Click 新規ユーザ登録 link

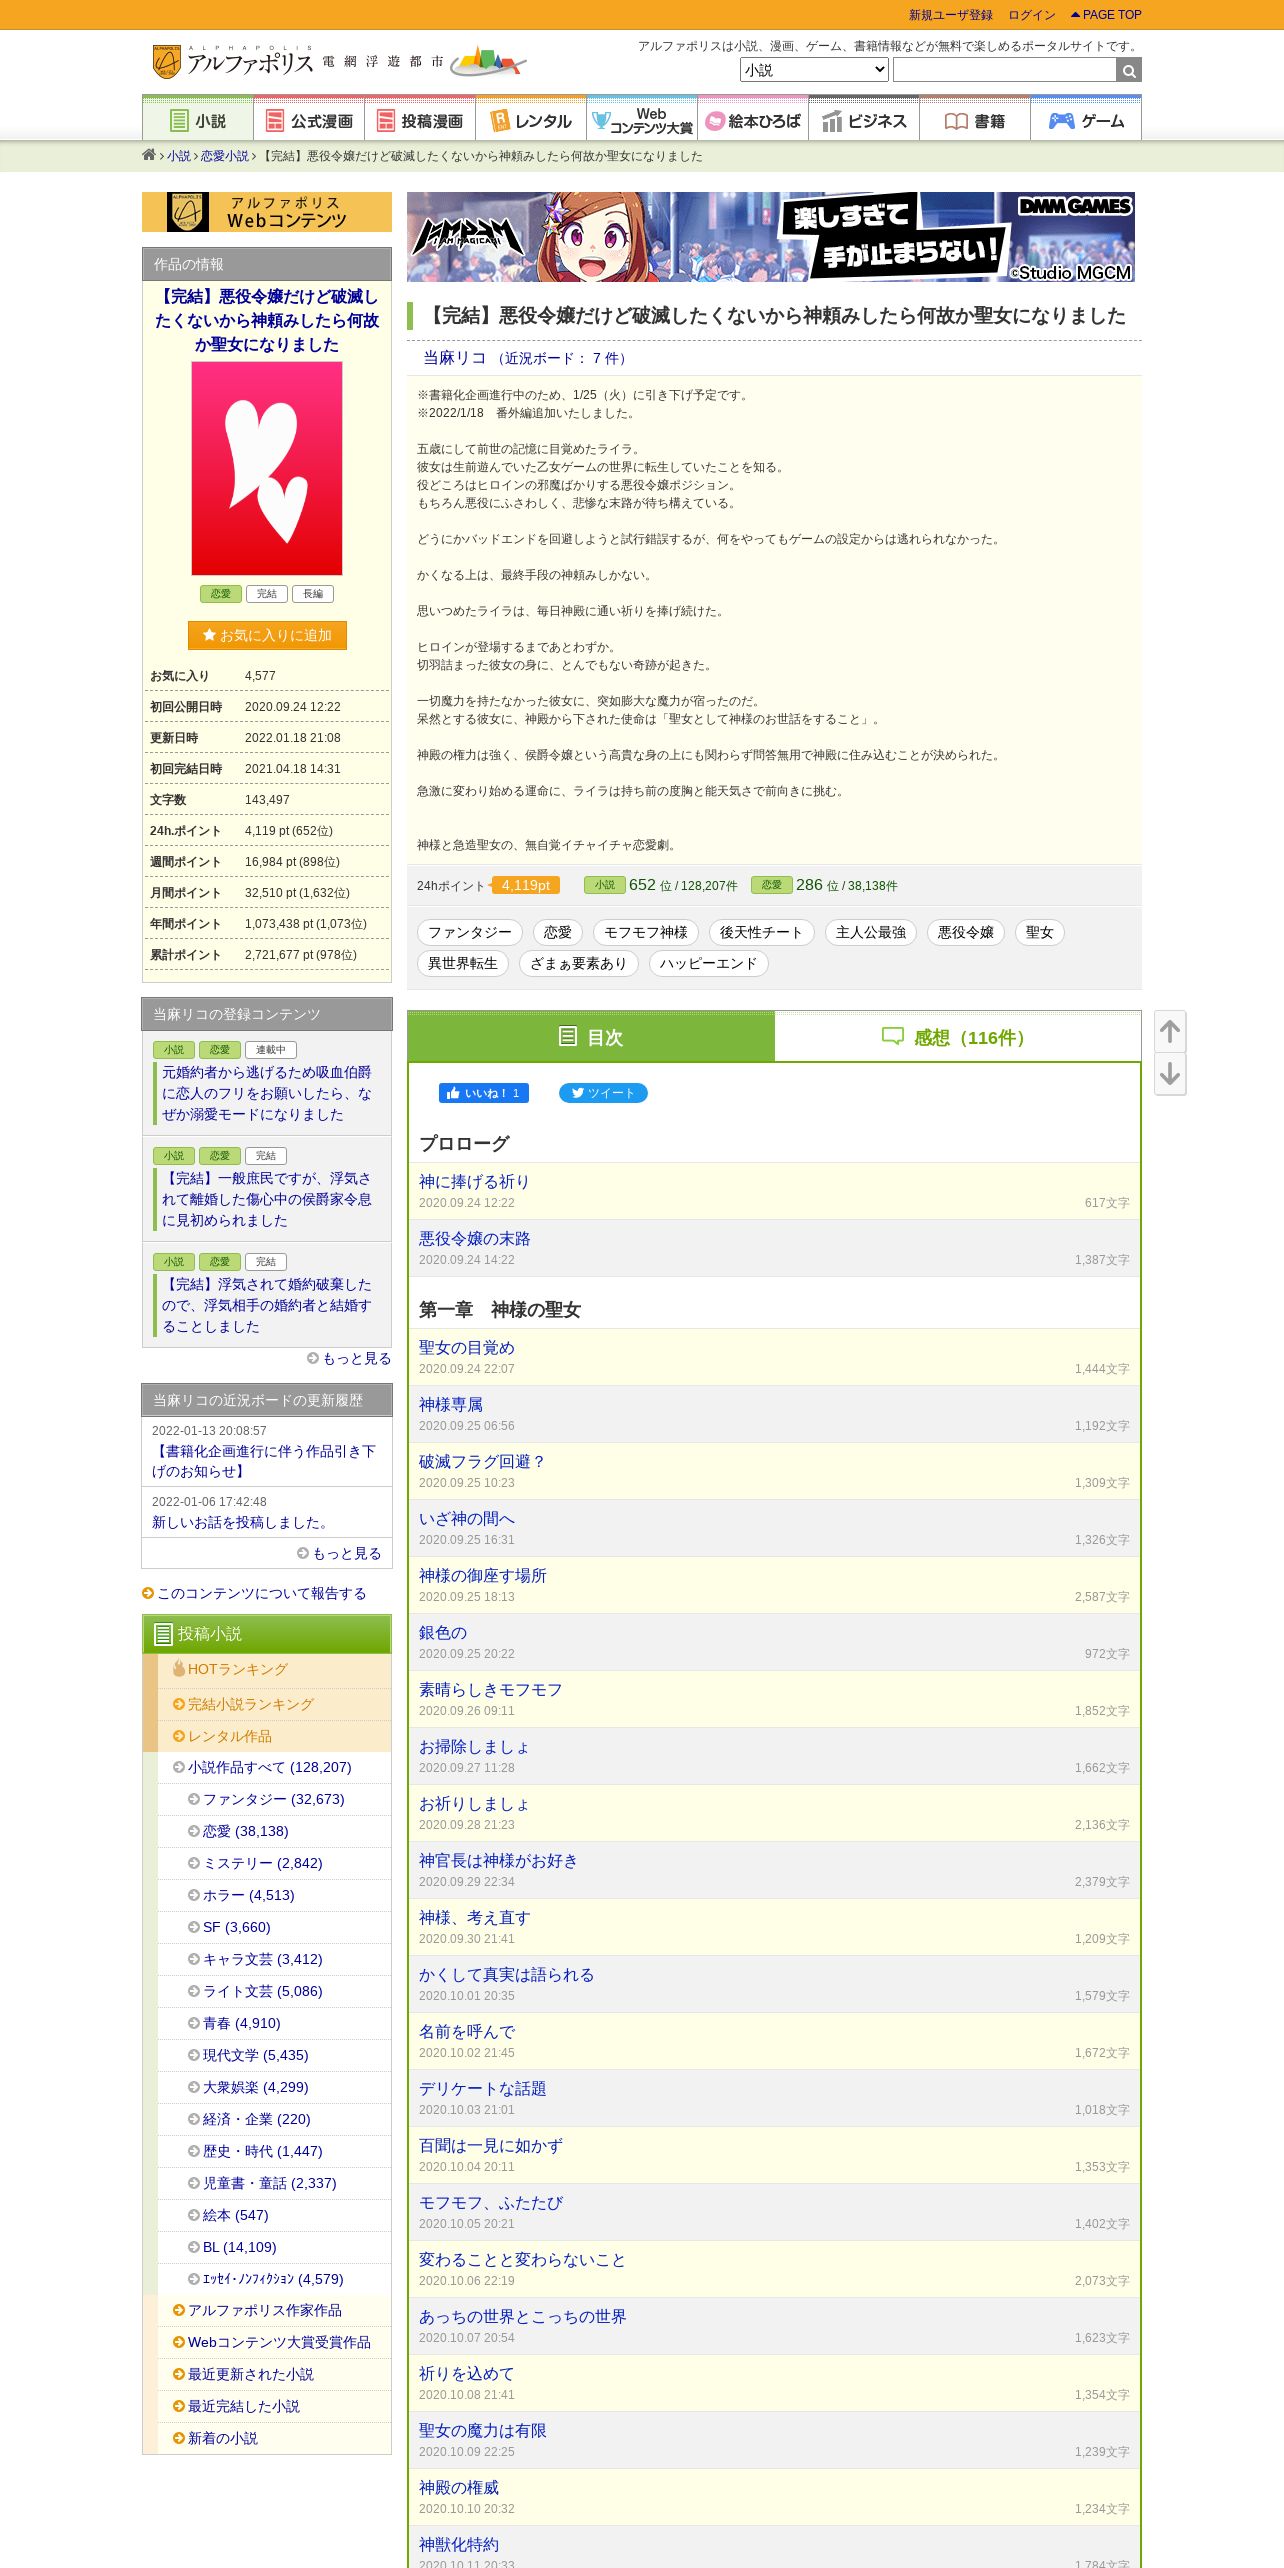pyautogui.click(x=950, y=15)
